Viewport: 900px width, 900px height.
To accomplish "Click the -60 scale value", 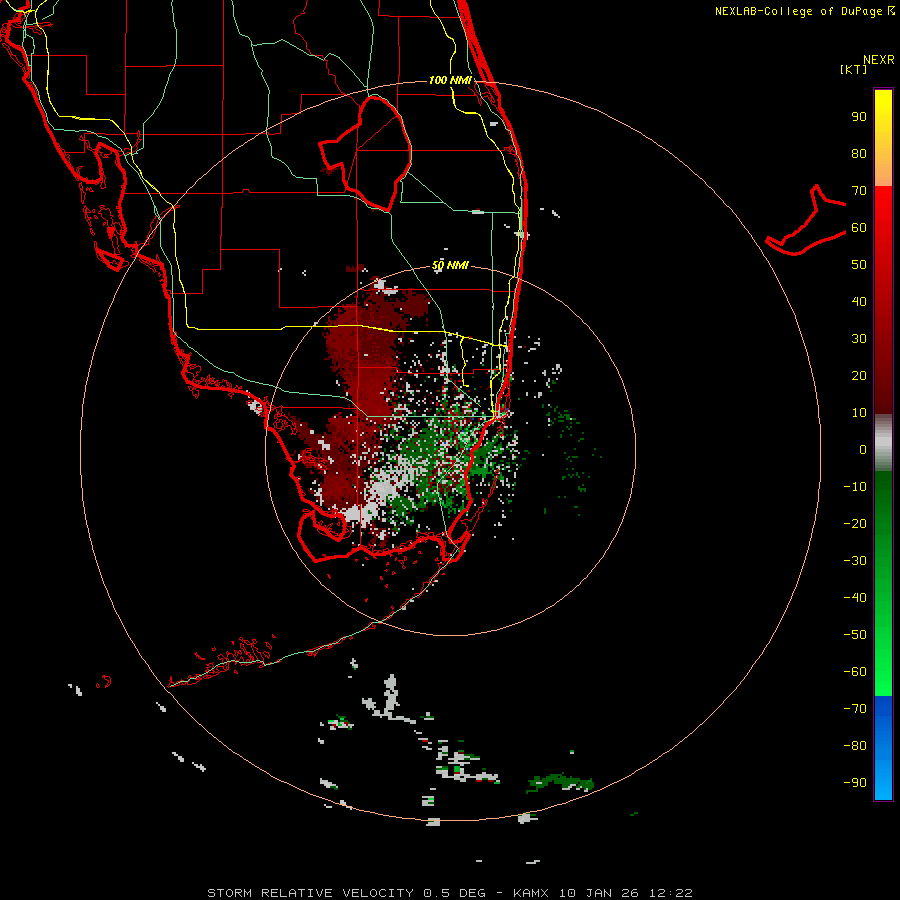I will [x=855, y=672].
